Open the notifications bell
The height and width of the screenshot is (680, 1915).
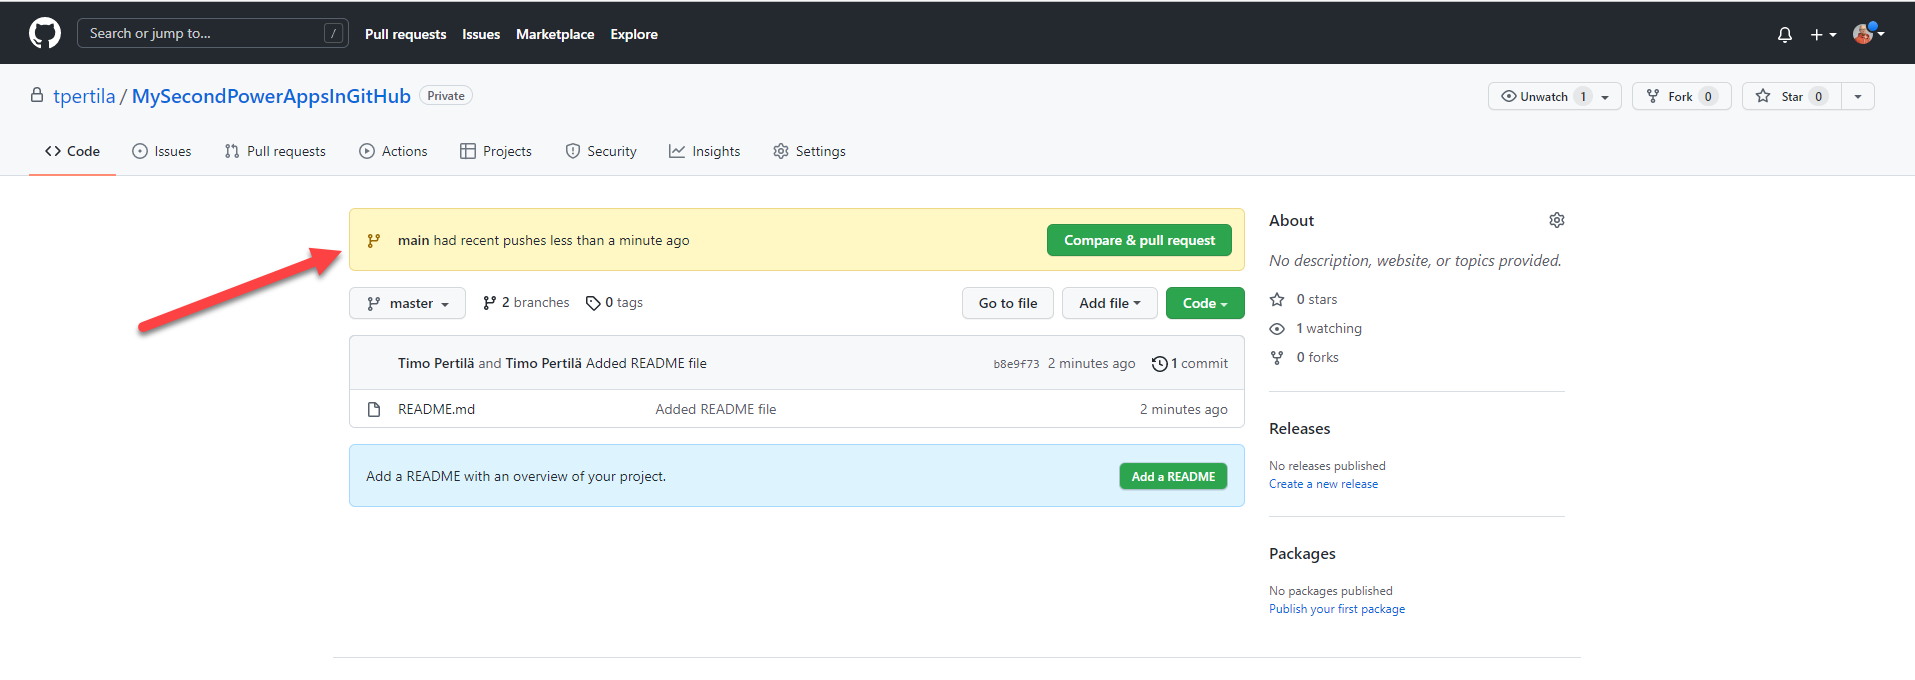tap(1784, 35)
